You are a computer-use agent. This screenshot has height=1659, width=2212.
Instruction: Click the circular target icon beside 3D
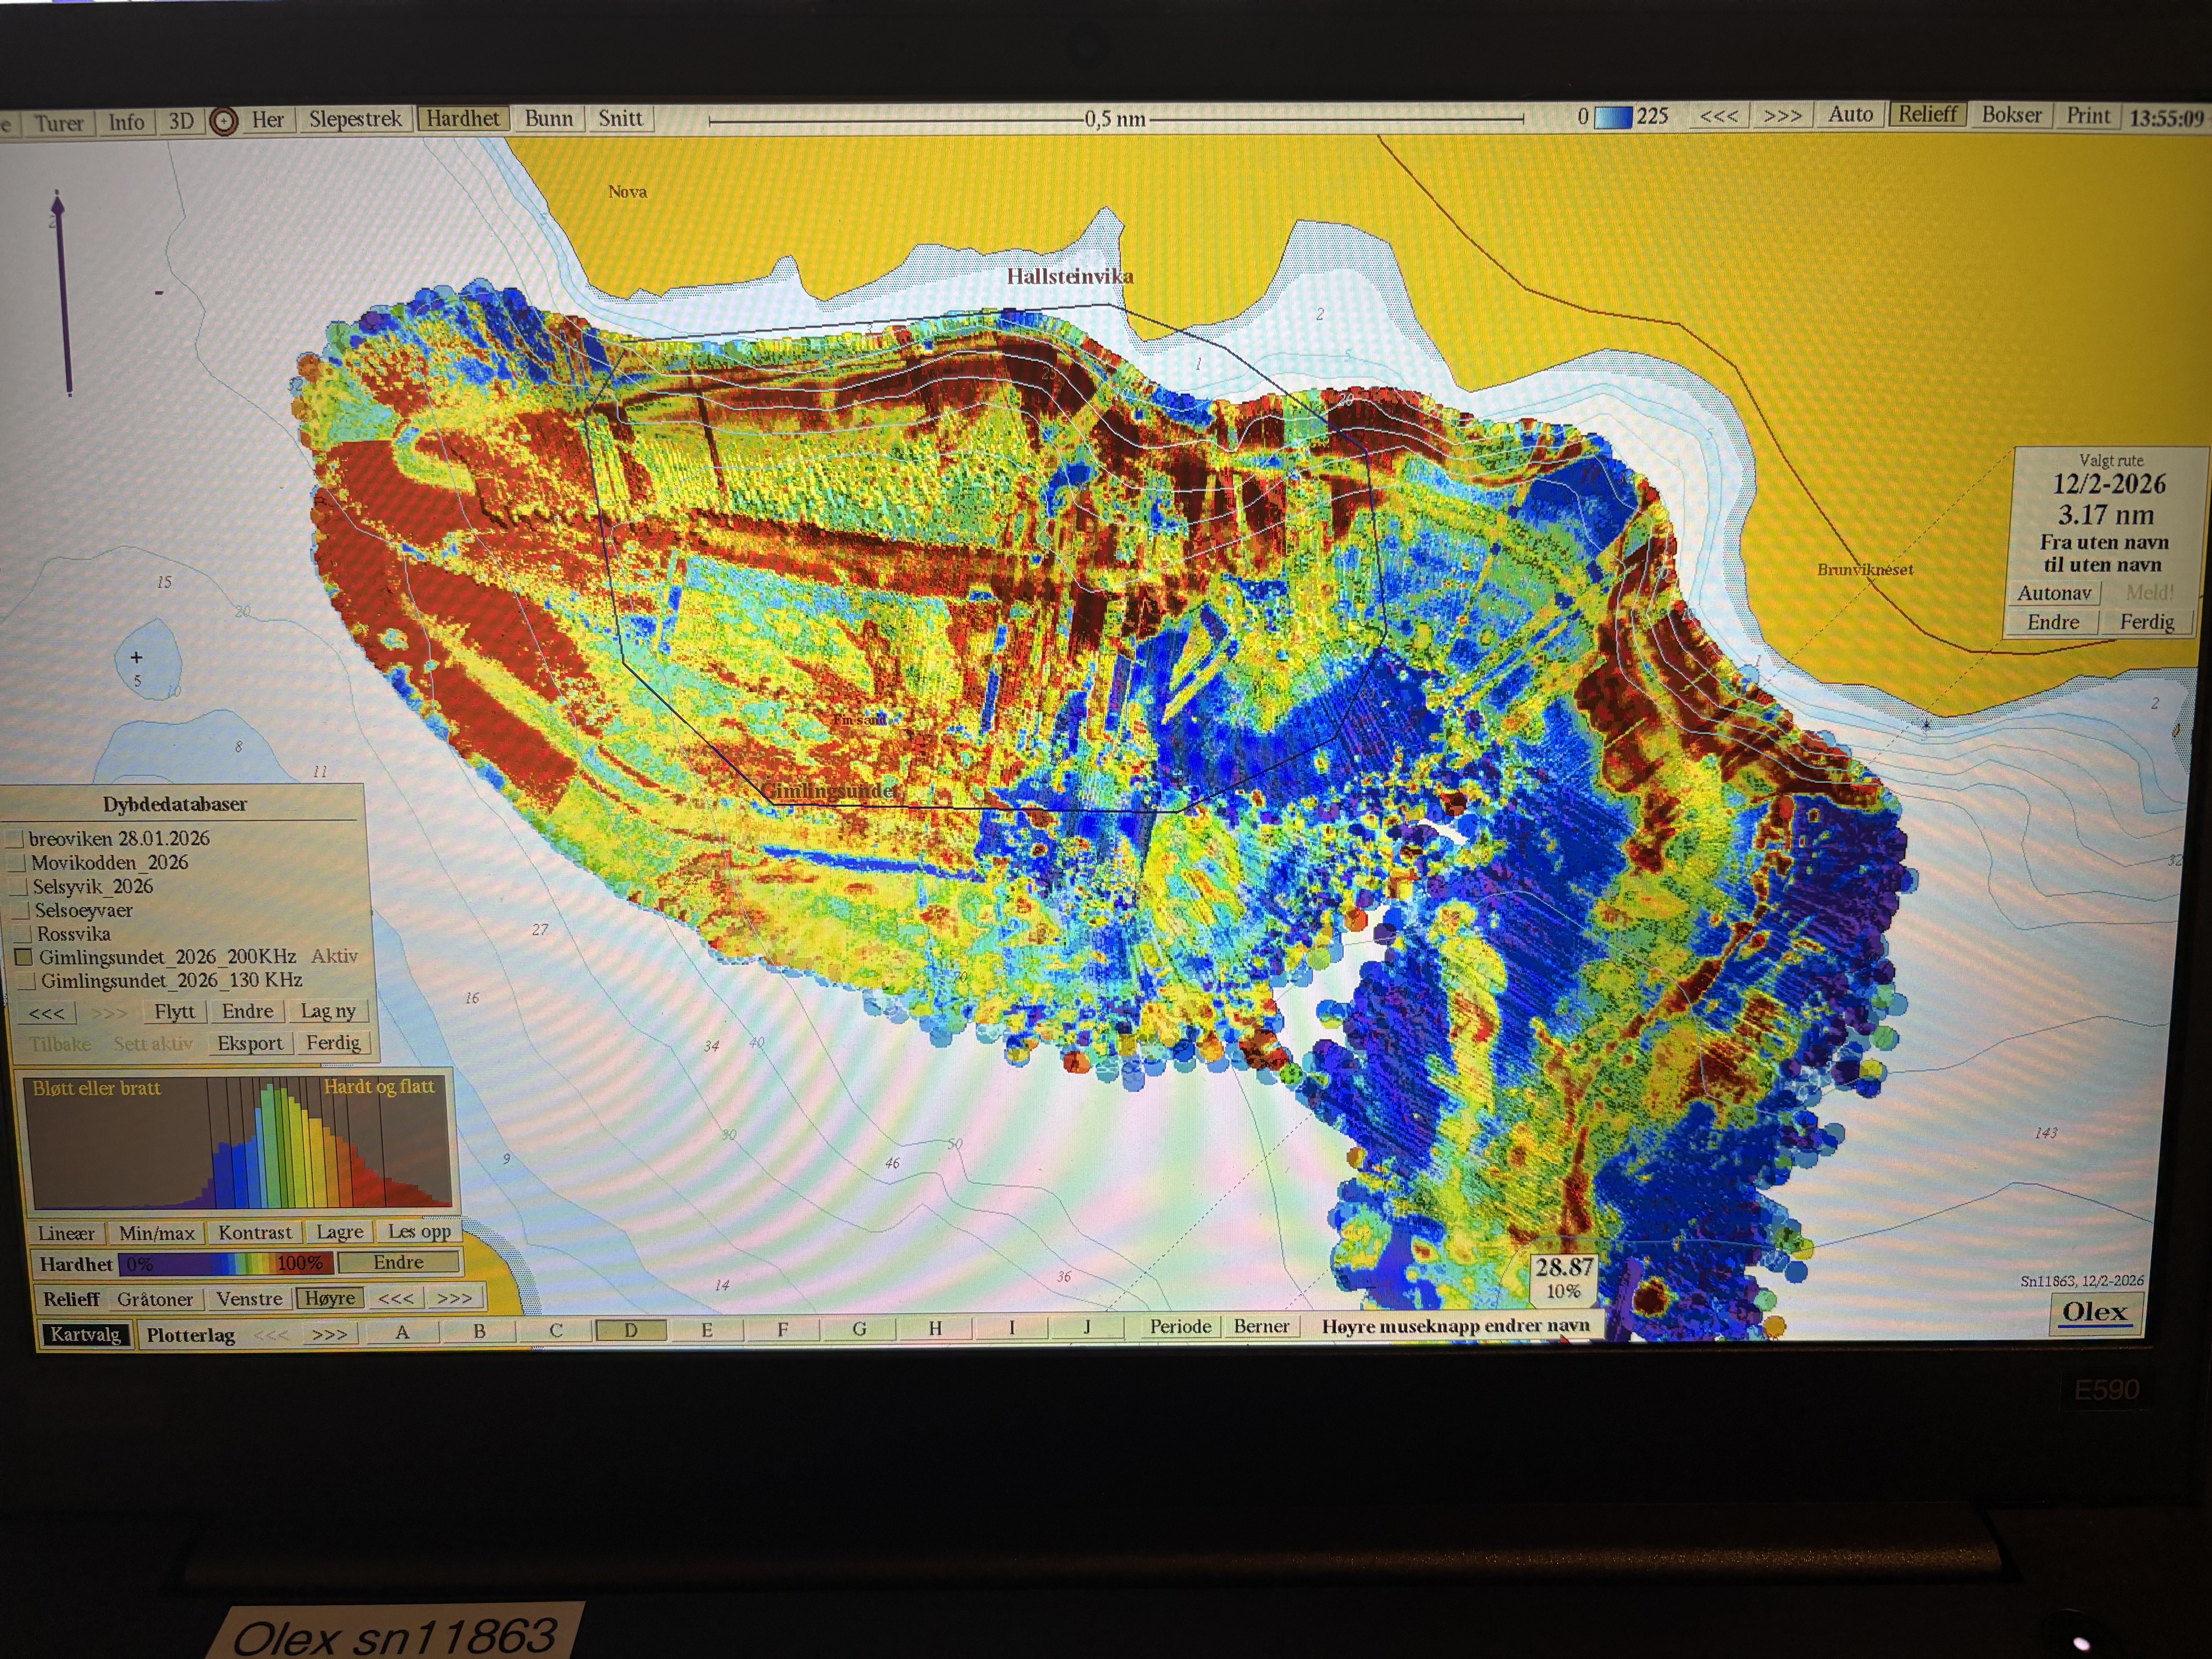[x=224, y=121]
